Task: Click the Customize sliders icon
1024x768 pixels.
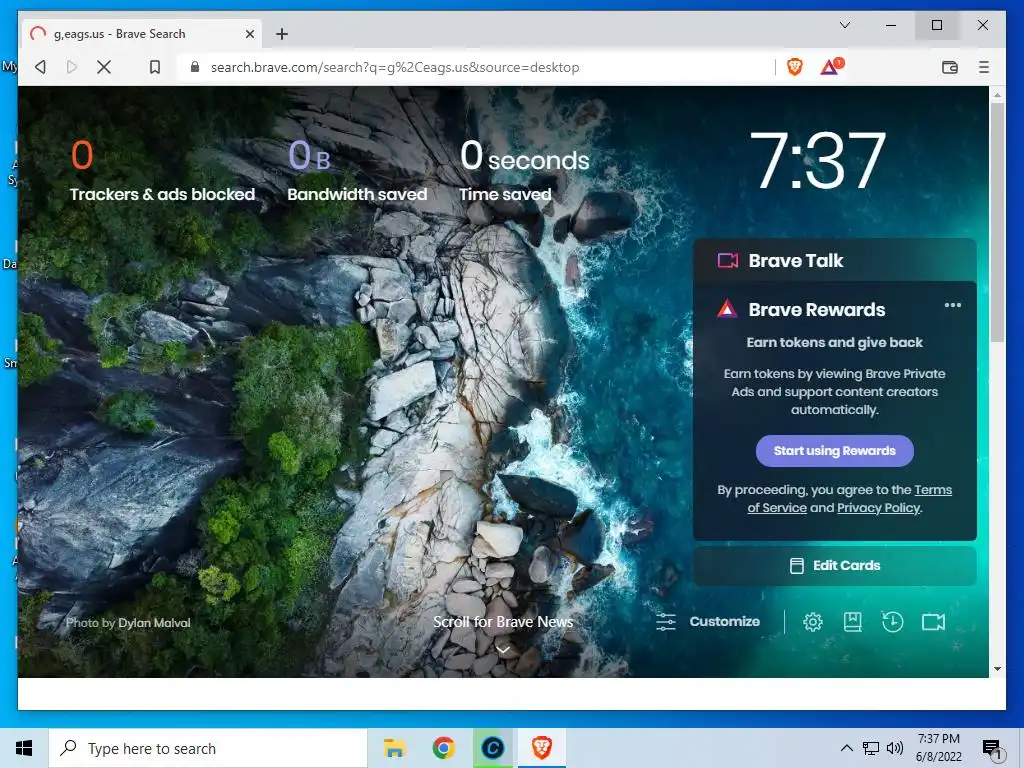Action: pos(666,622)
